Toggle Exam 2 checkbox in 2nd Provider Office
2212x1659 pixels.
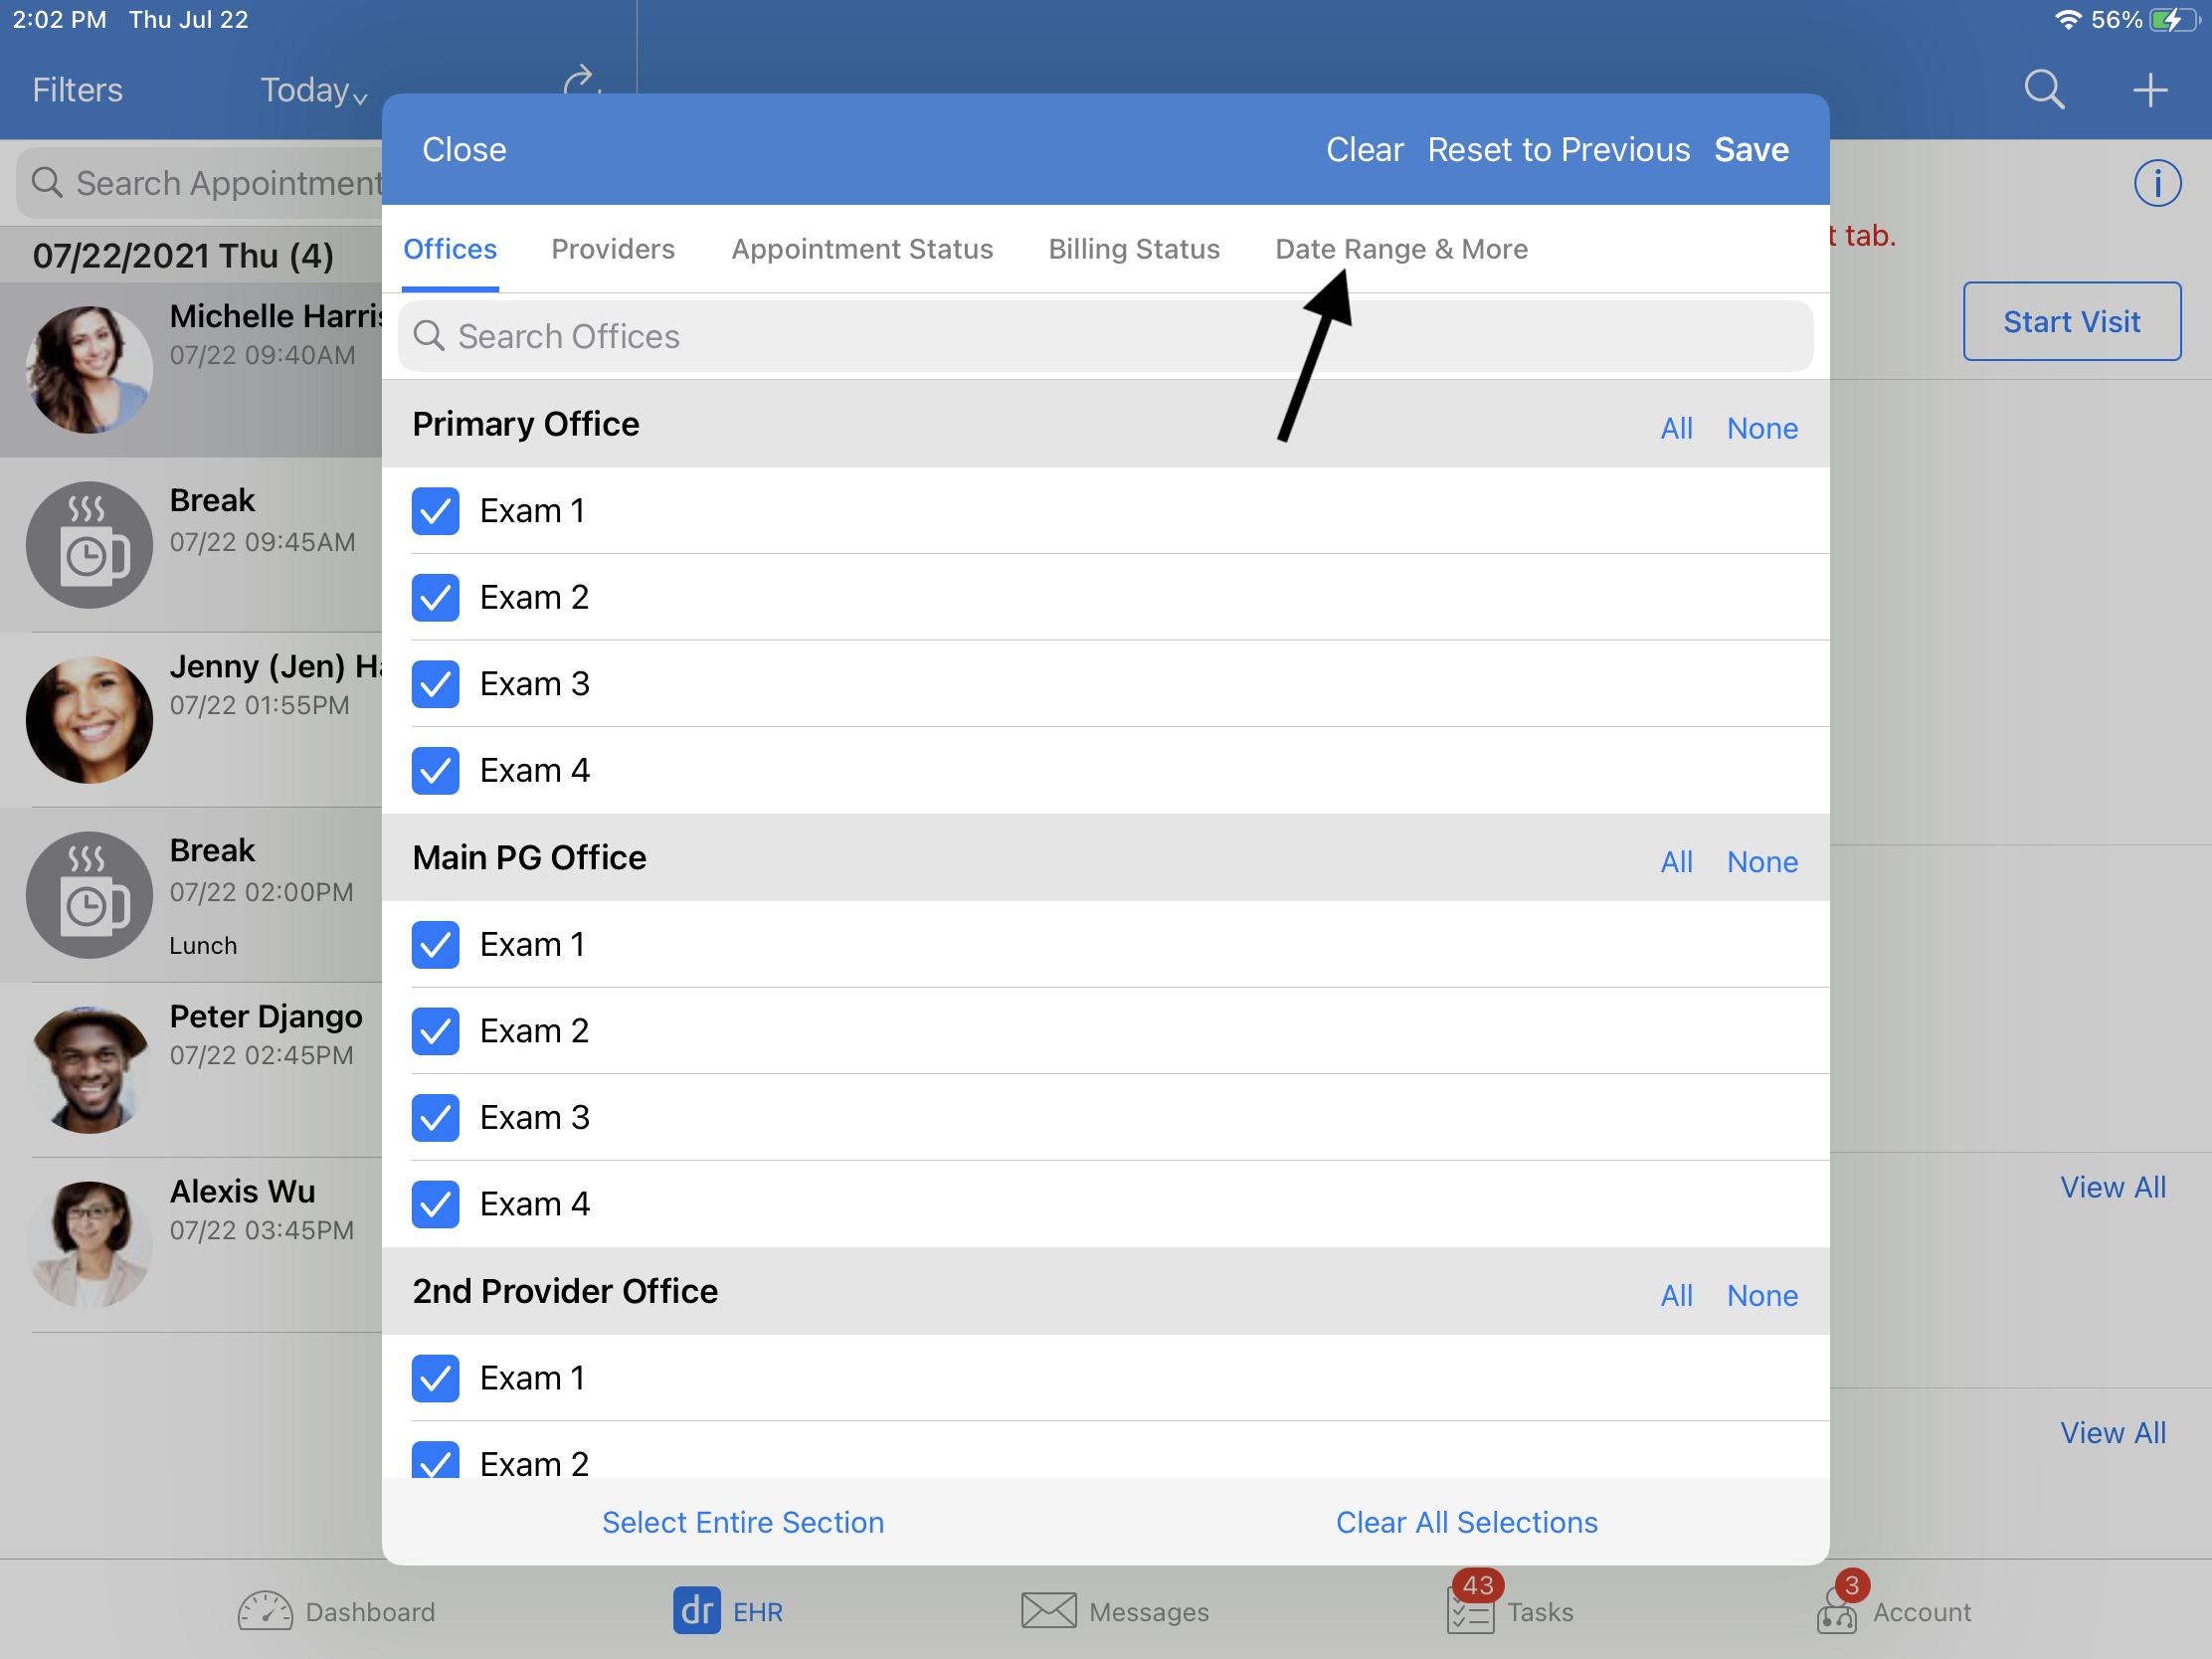click(x=436, y=1460)
